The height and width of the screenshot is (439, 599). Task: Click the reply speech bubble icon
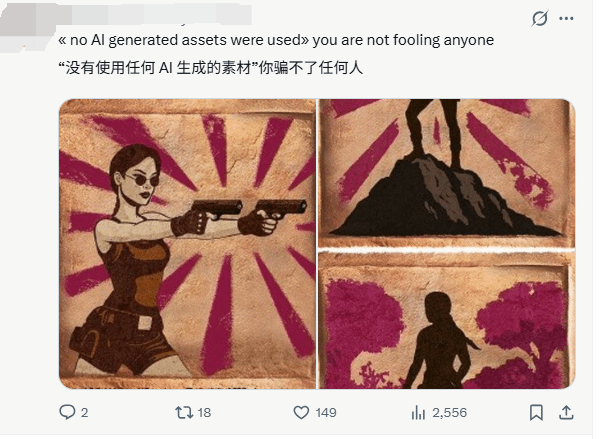tap(67, 412)
